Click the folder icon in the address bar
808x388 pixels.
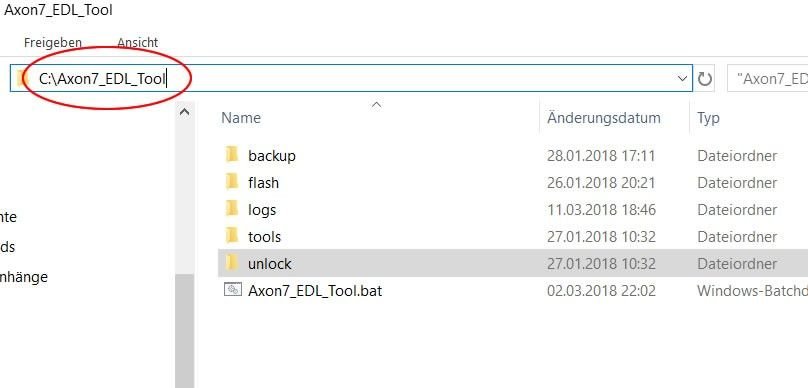pos(21,78)
